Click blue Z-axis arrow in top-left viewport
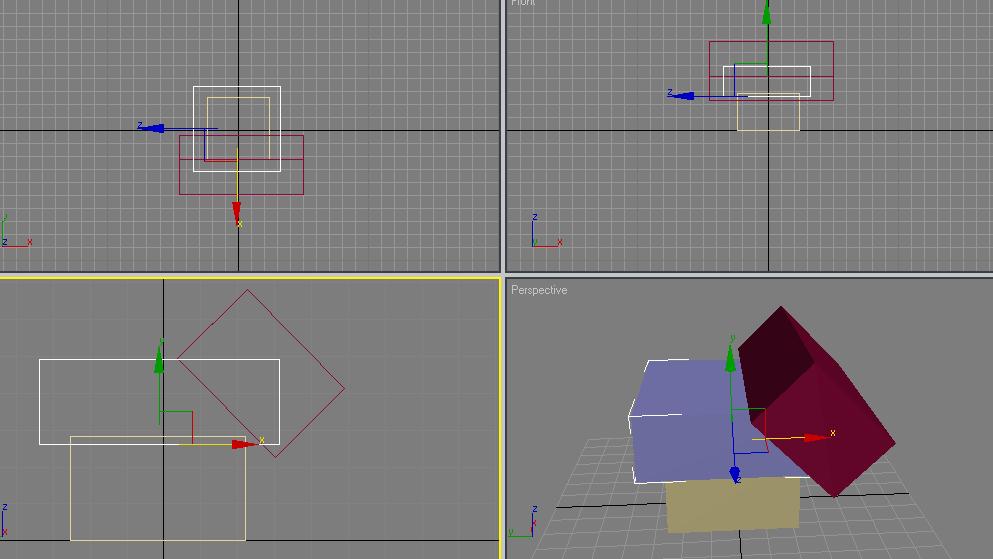 coord(152,129)
